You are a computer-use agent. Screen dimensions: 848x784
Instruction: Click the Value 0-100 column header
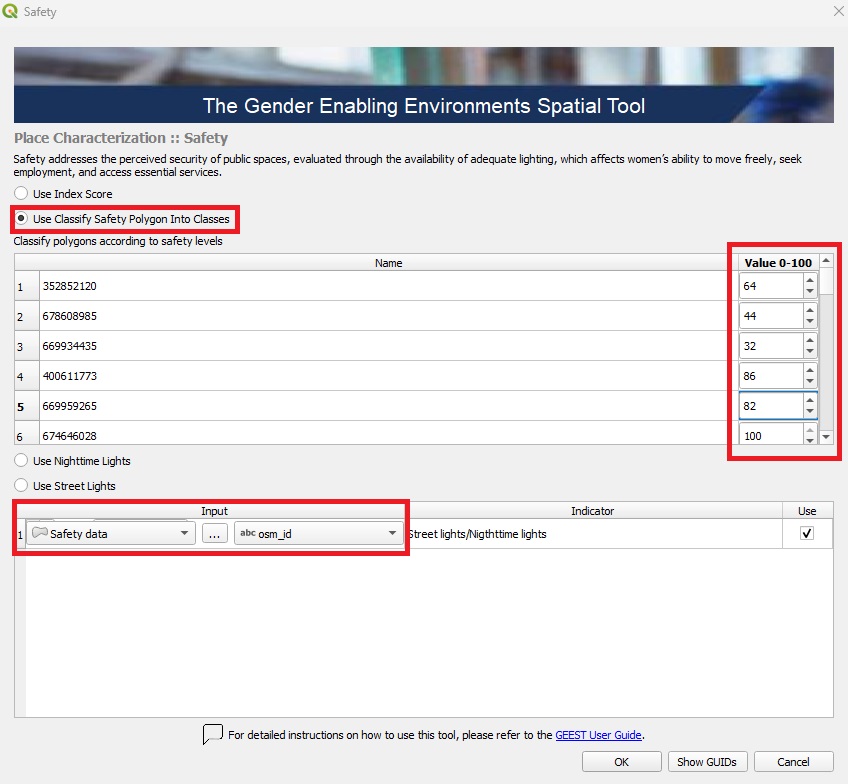778,263
